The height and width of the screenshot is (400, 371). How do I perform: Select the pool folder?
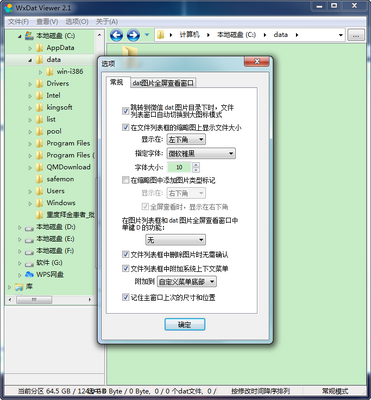point(54,131)
